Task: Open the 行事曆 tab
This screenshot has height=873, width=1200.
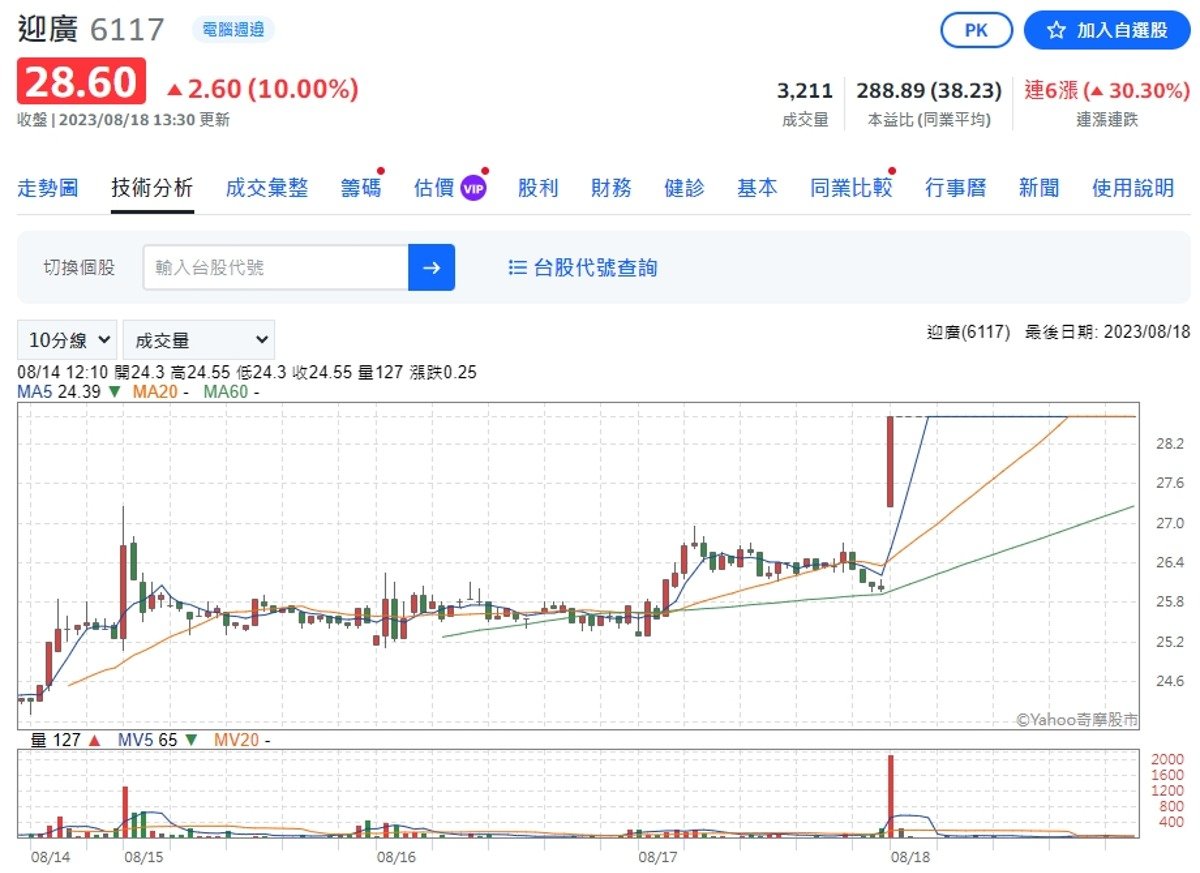Action: point(956,187)
